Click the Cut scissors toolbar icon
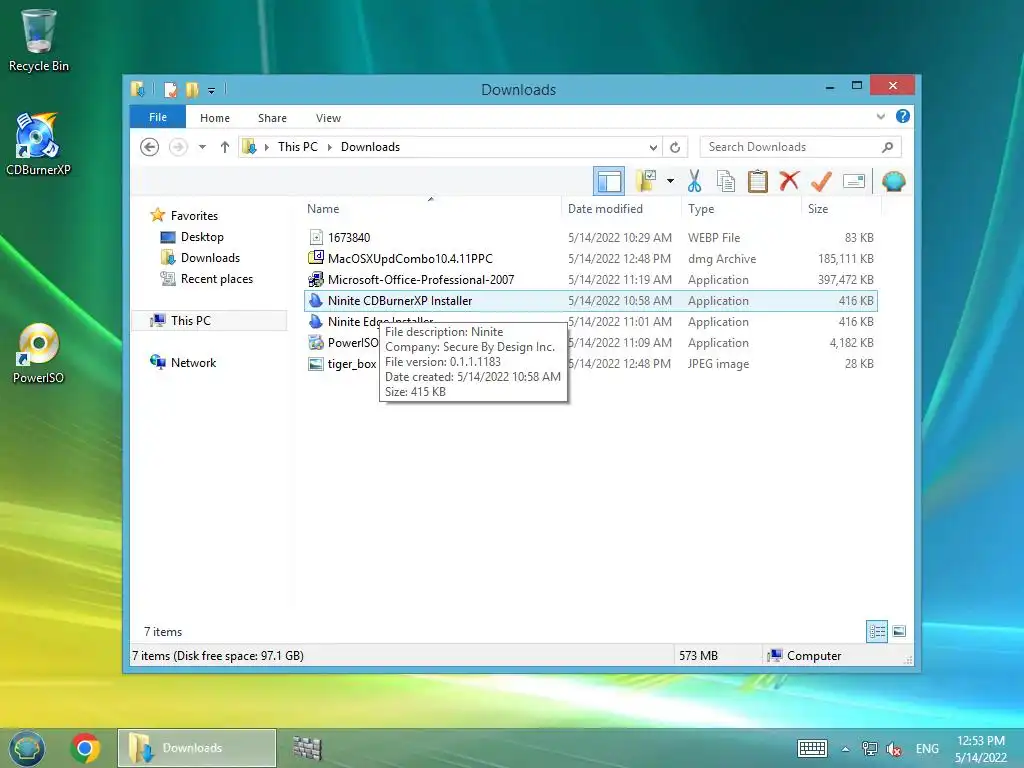This screenshot has width=1024, height=768. [x=694, y=182]
